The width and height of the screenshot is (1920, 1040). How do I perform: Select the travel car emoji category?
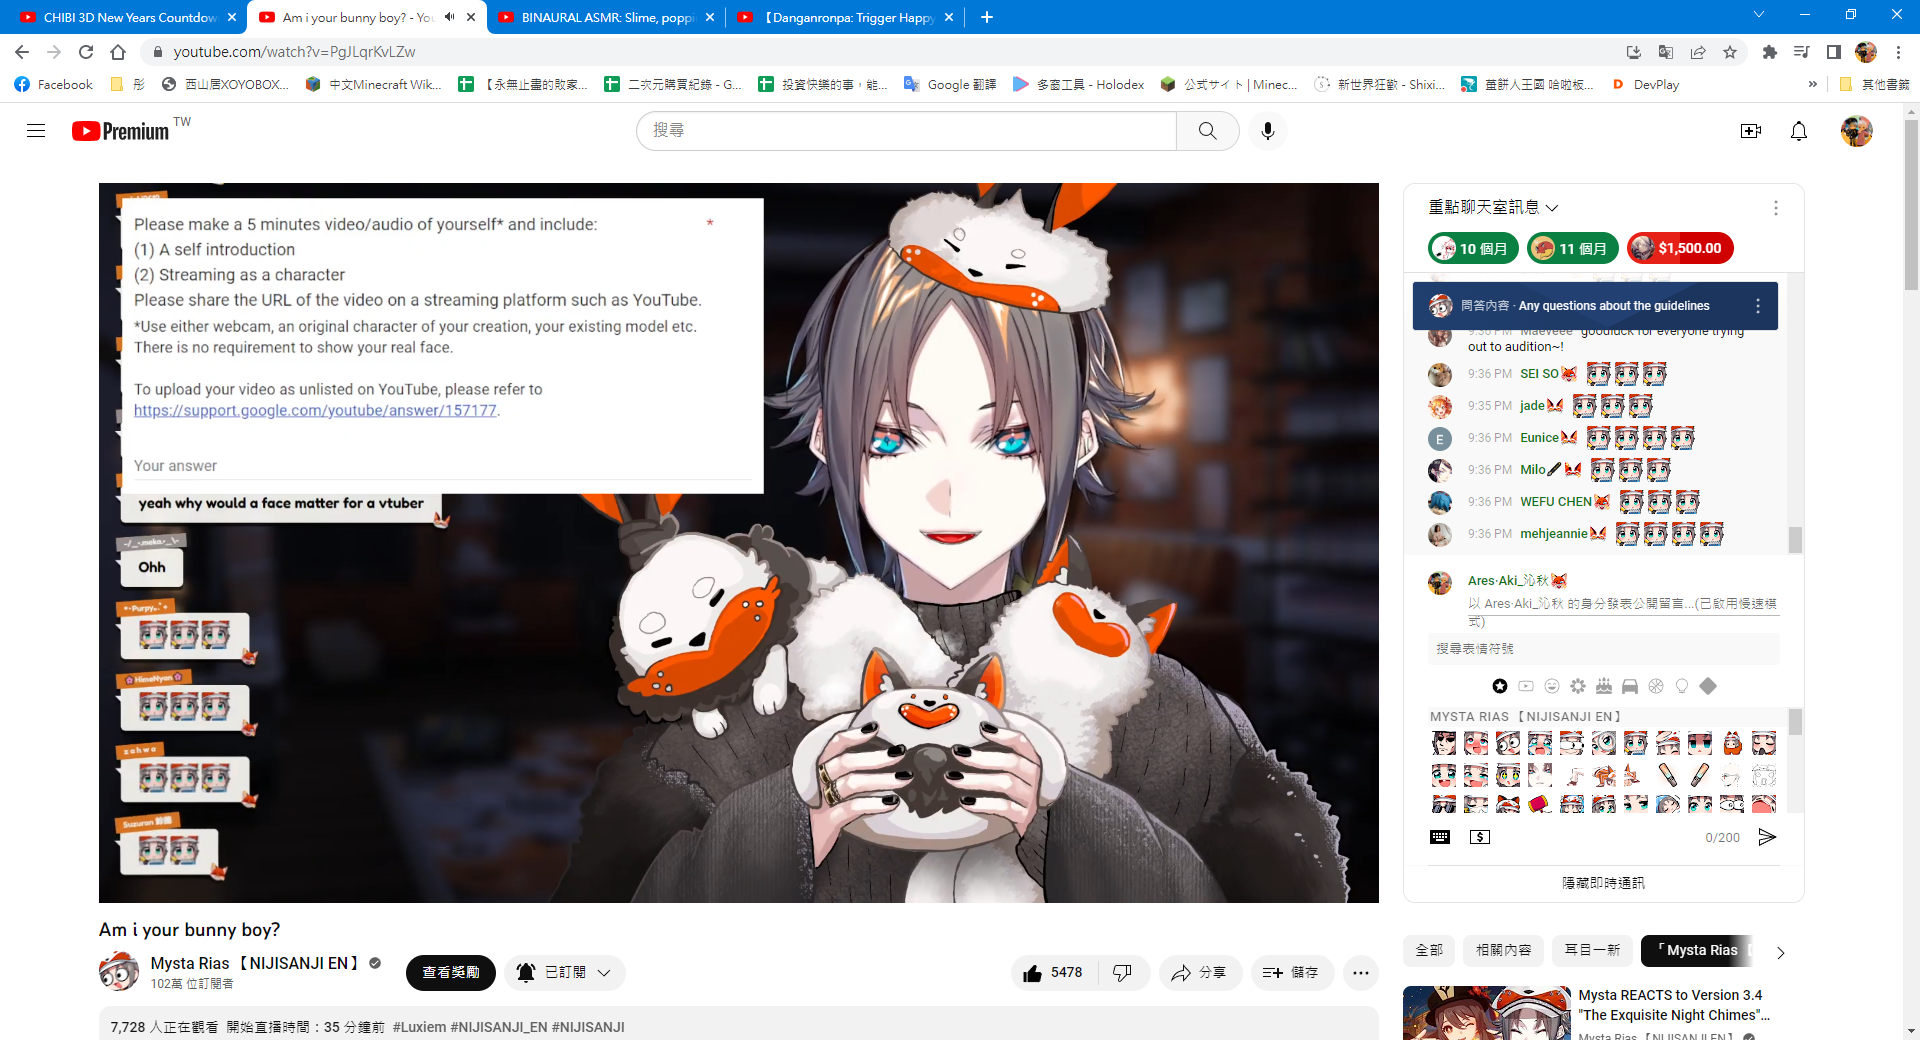(1630, 686)
